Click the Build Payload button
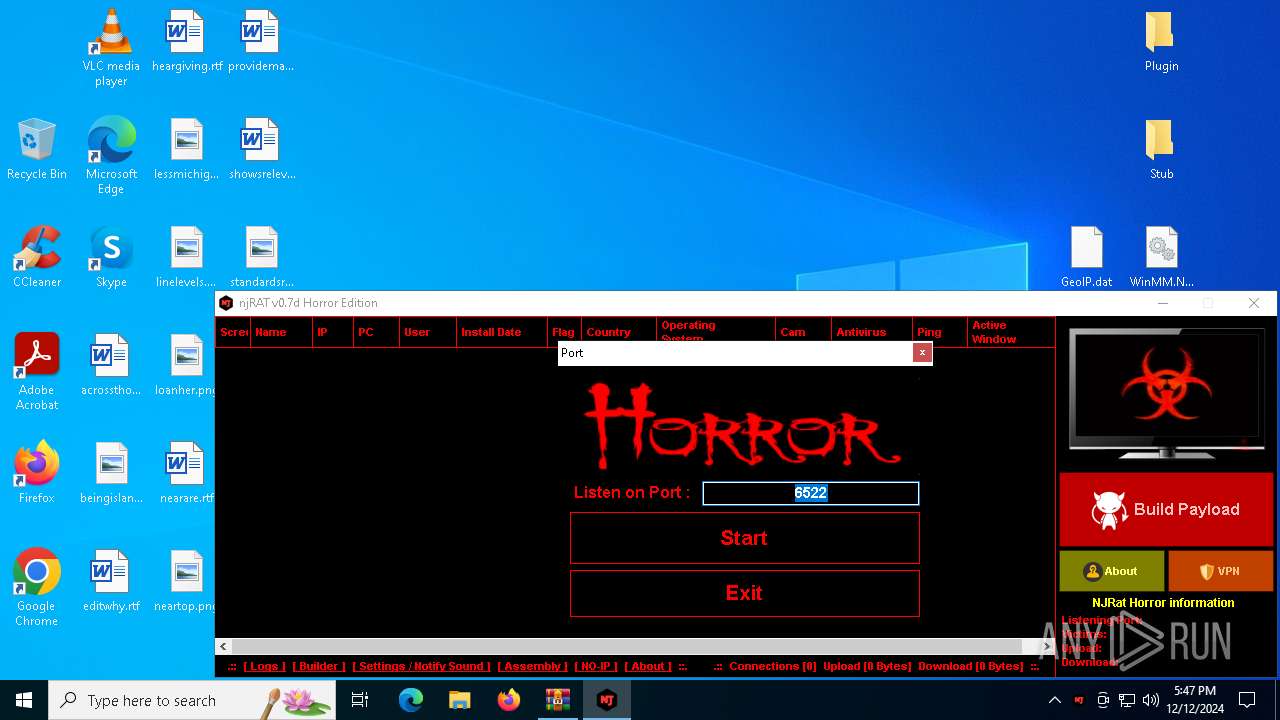 click(1166, 509)
